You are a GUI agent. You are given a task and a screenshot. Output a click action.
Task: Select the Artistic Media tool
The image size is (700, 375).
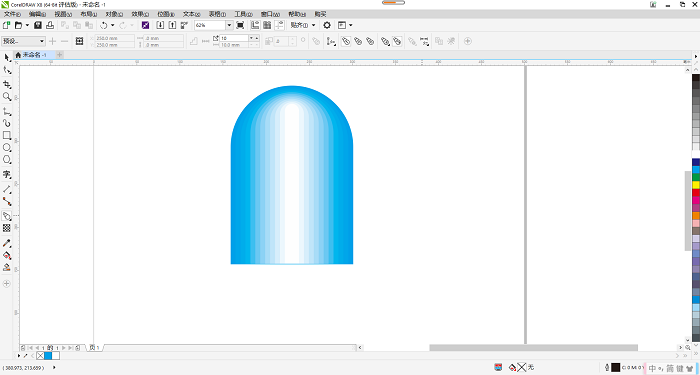[7, 123]
